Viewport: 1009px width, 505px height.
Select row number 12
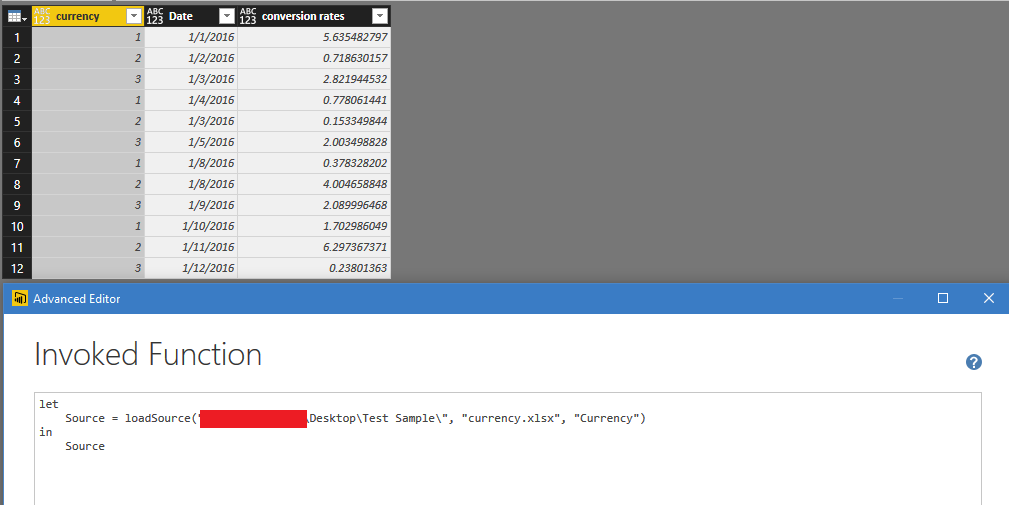17,268
